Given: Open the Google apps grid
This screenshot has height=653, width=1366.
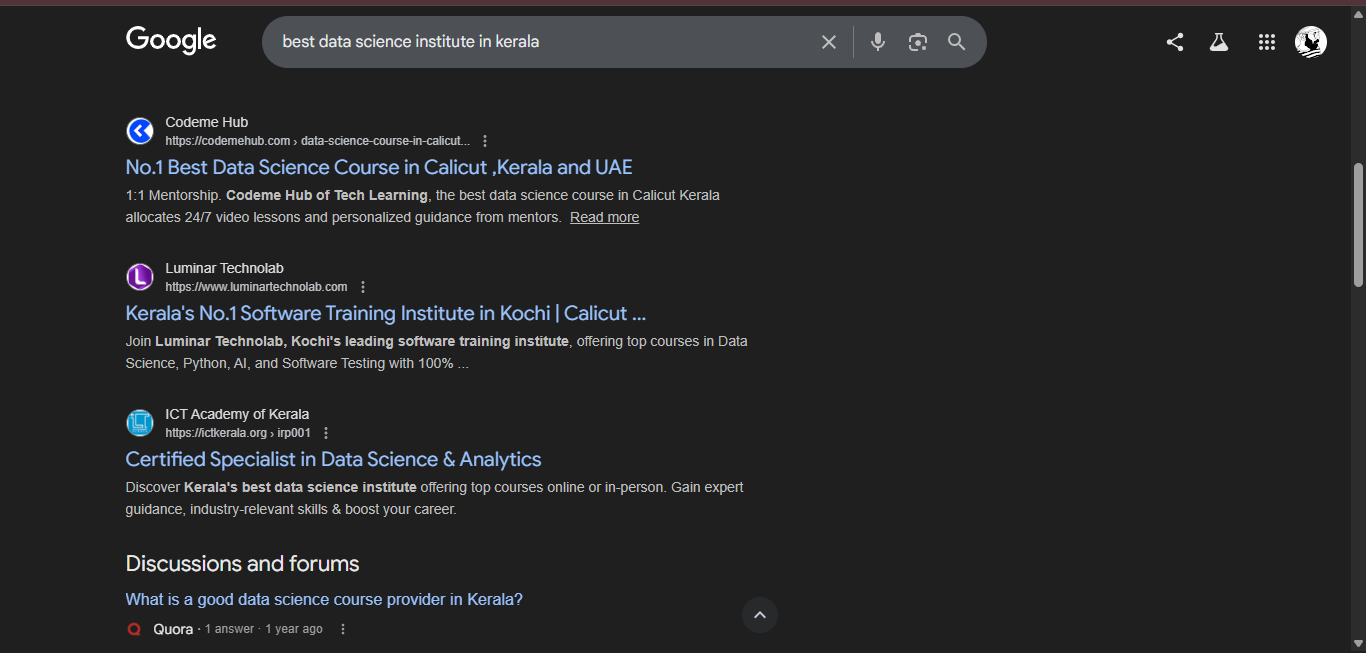Looking at the screenshot, I should point(1266,42).
